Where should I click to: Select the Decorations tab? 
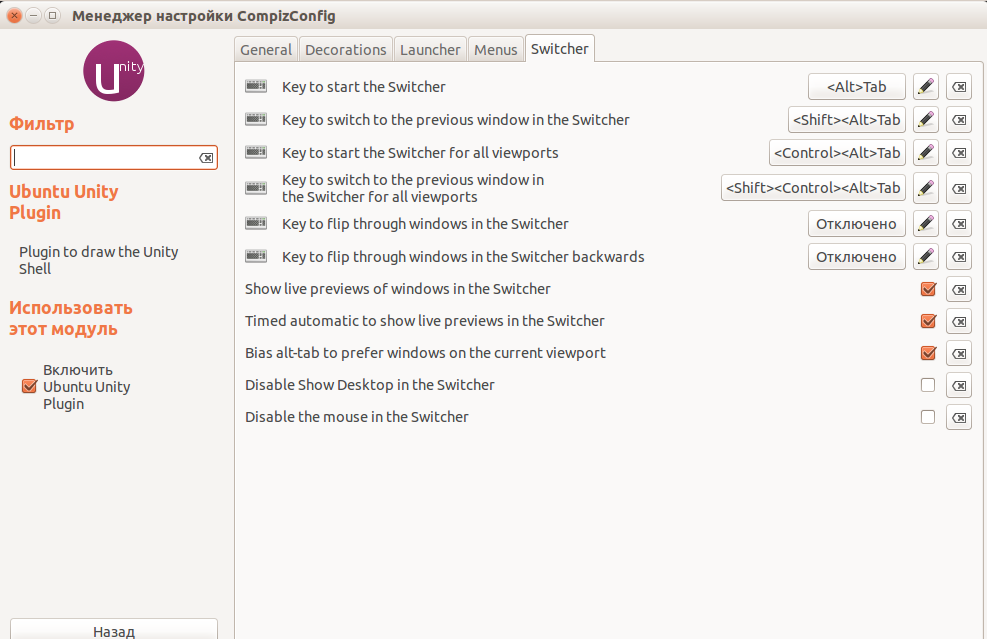tap(345, 50)
